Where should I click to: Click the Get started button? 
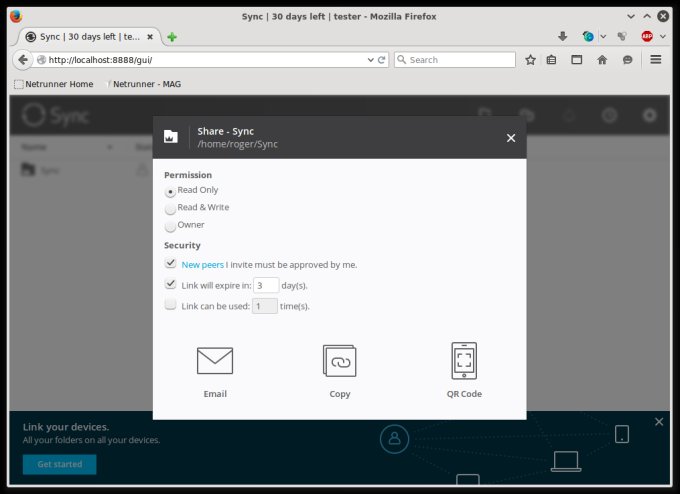59,464
